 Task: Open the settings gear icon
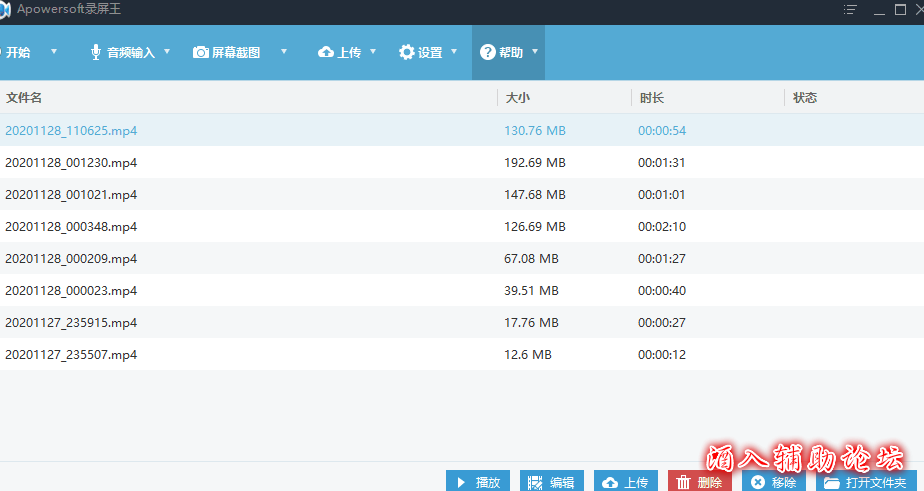click(x=407, y=52)
